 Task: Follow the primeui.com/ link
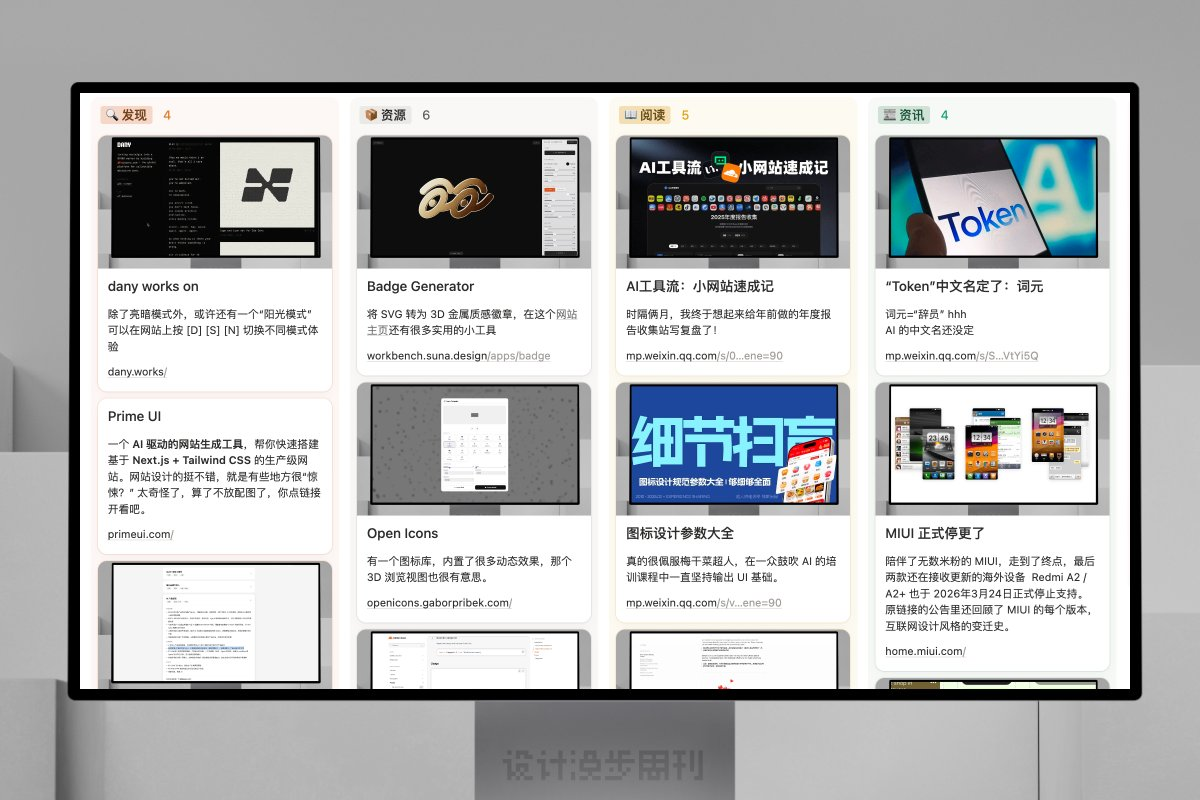click(141, 535)
